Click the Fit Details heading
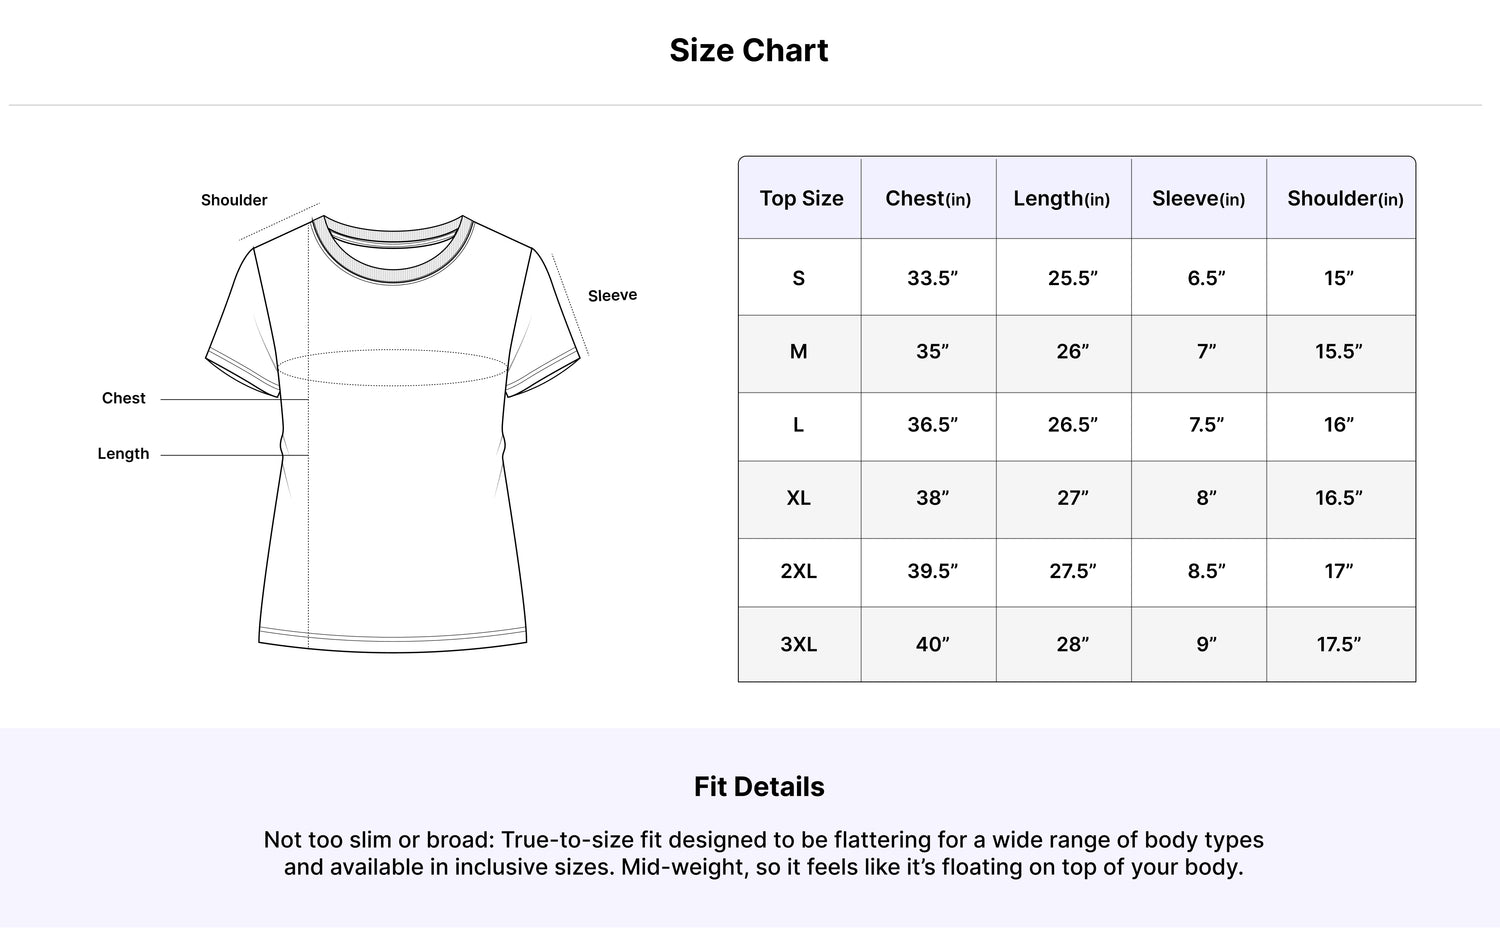Screen dimensions: 1500x928 click(x=759, y=787)
